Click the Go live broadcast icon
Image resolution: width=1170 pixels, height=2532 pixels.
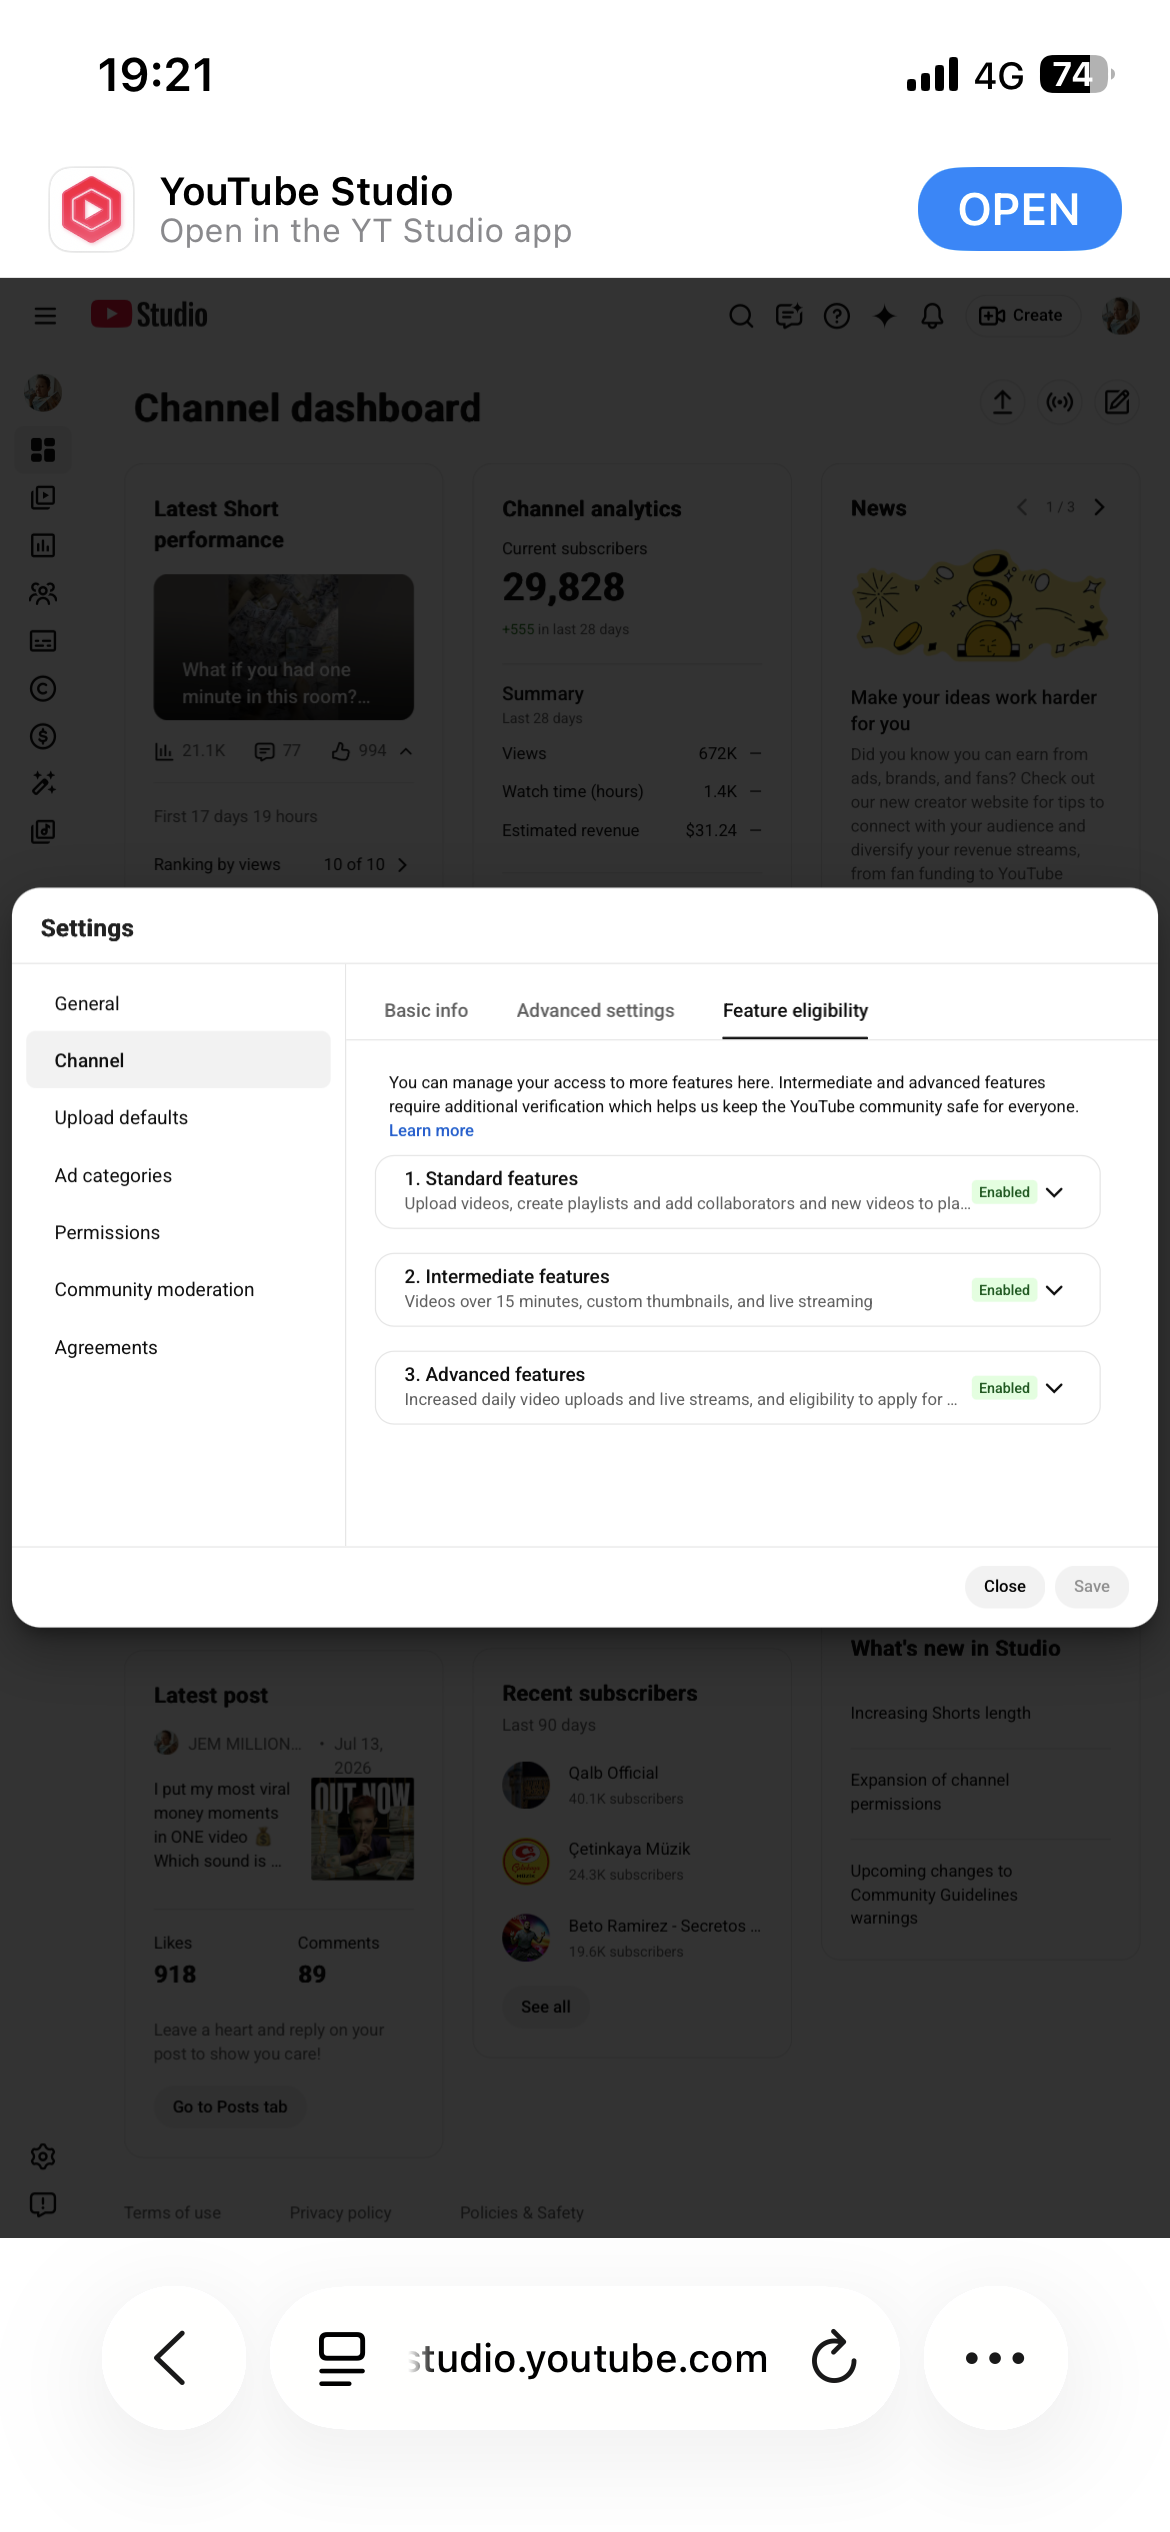pos(1060,402)
